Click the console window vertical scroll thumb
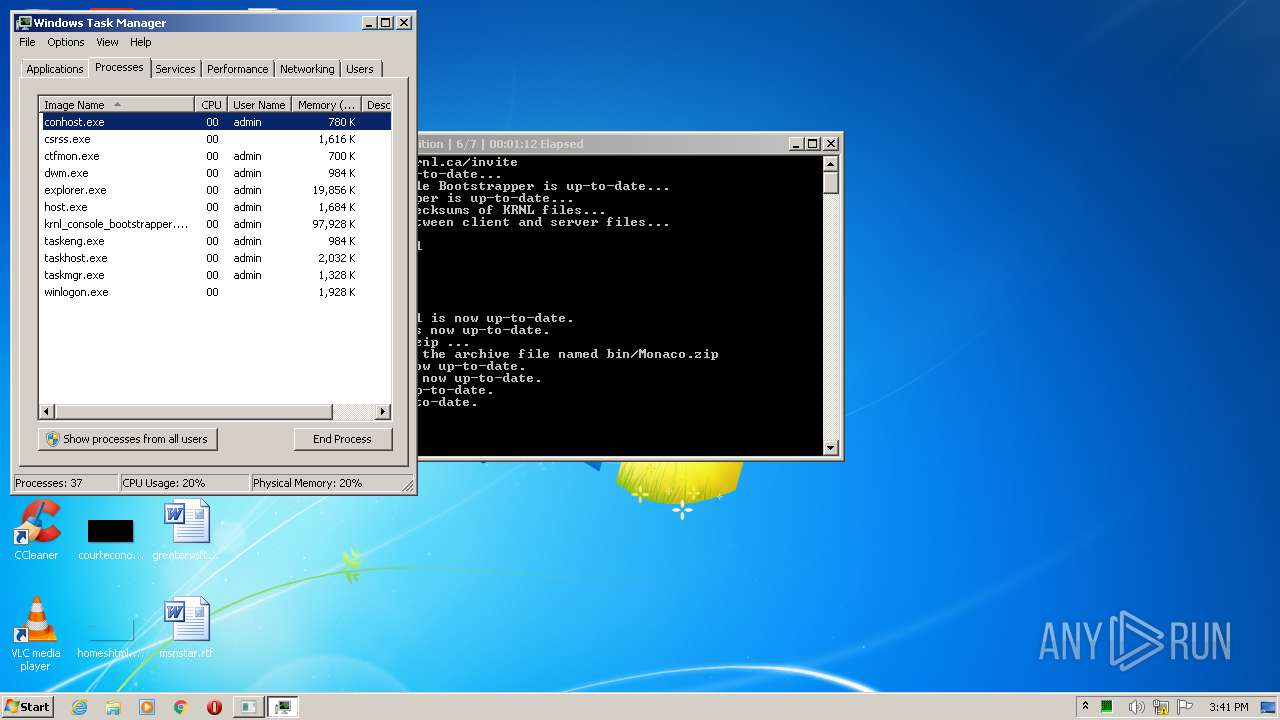The image size is (1280, 720). coord(830,182)
